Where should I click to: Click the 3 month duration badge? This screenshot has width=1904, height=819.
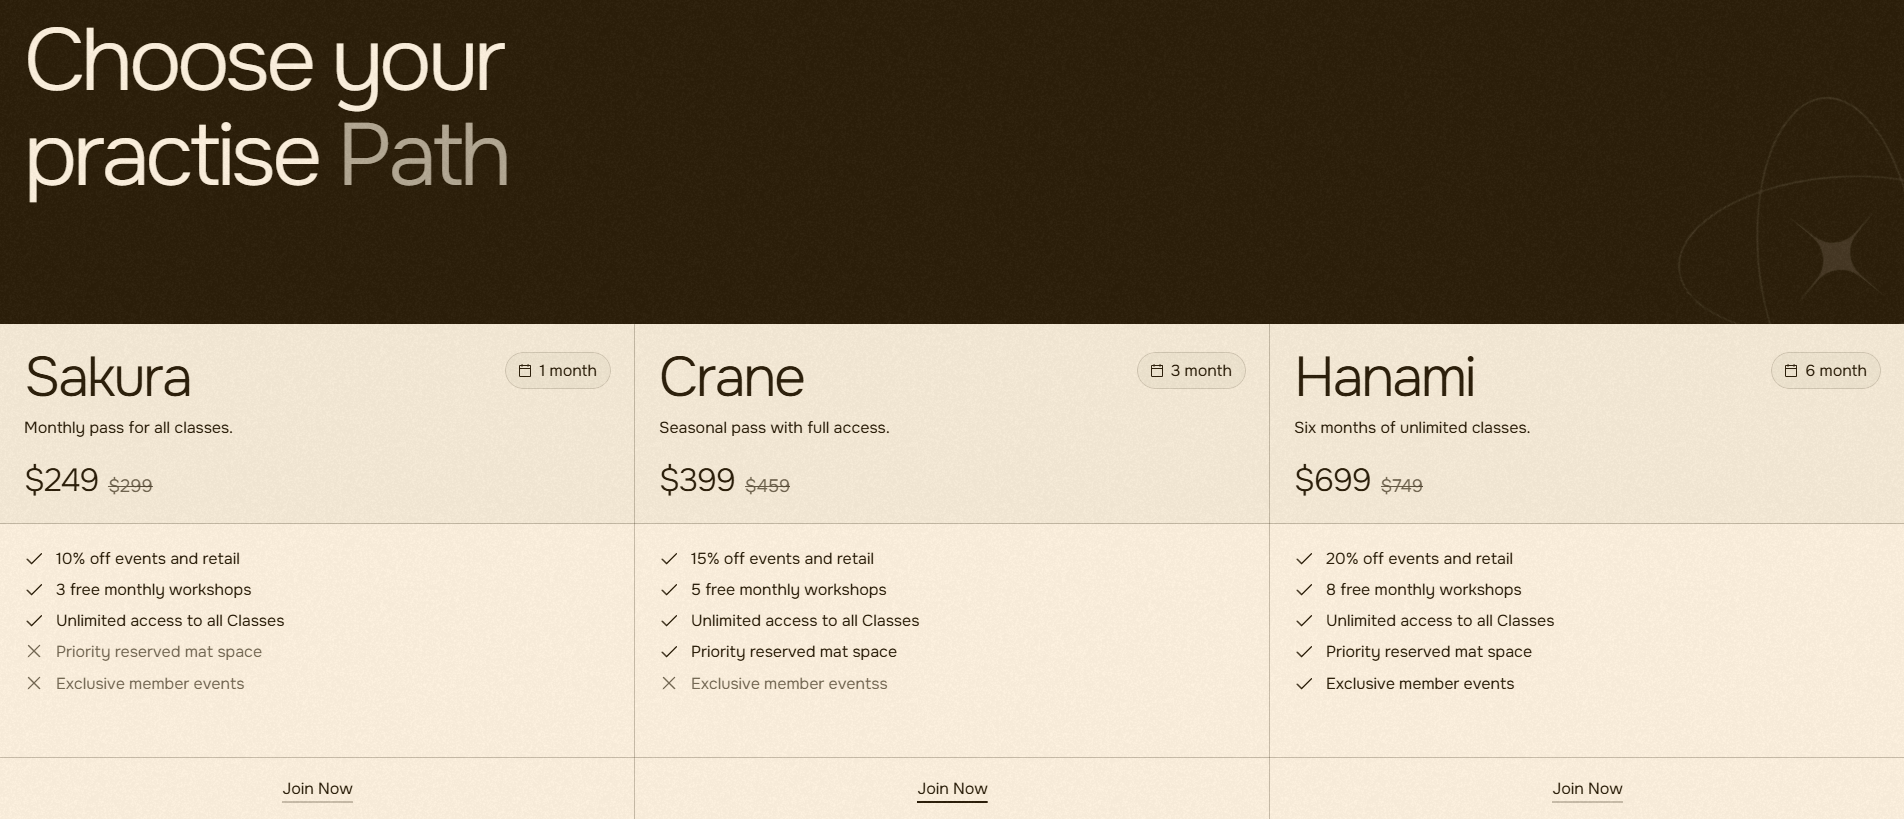pyautogui.click(x=1191, y=371)
